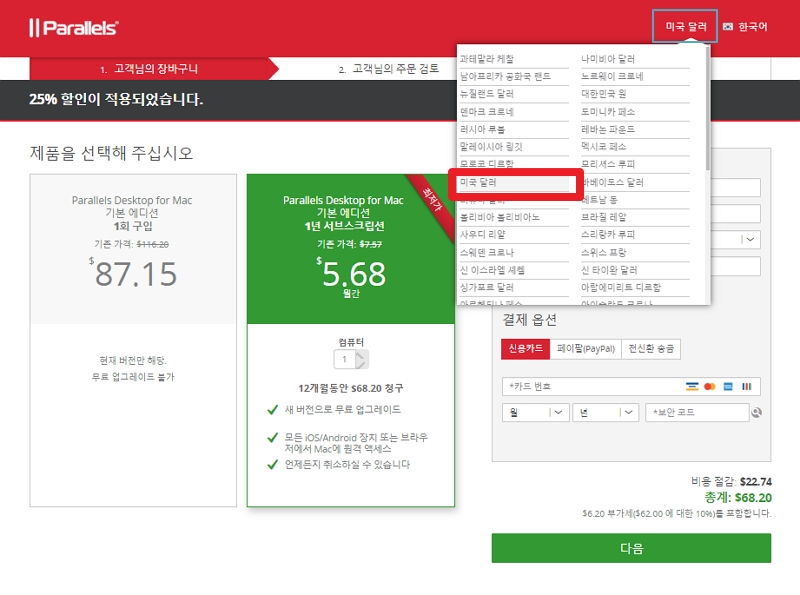Choose 남아프리카 공화국 랜드 currency
The image size is (800, 595).
[x=513, y=77]
